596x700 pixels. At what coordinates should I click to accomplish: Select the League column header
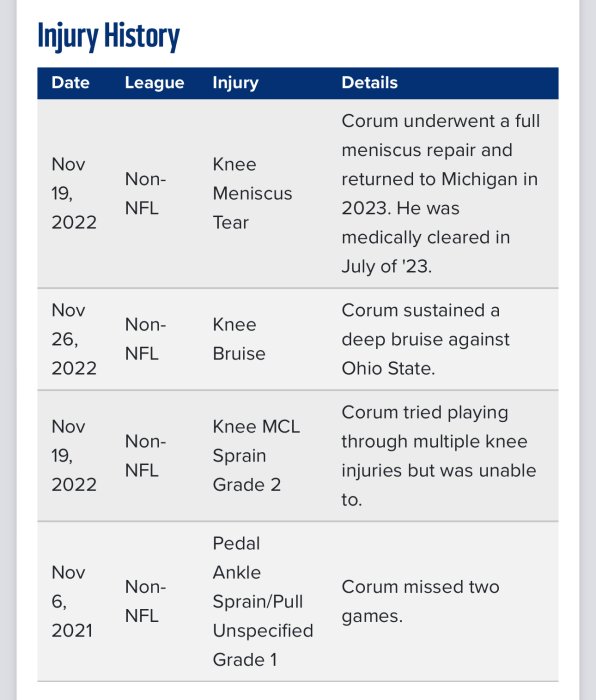(154, 83)
